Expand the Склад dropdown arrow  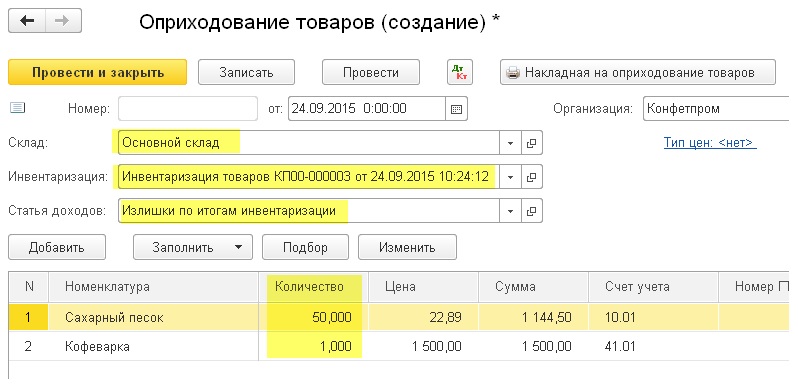point(510,143)
